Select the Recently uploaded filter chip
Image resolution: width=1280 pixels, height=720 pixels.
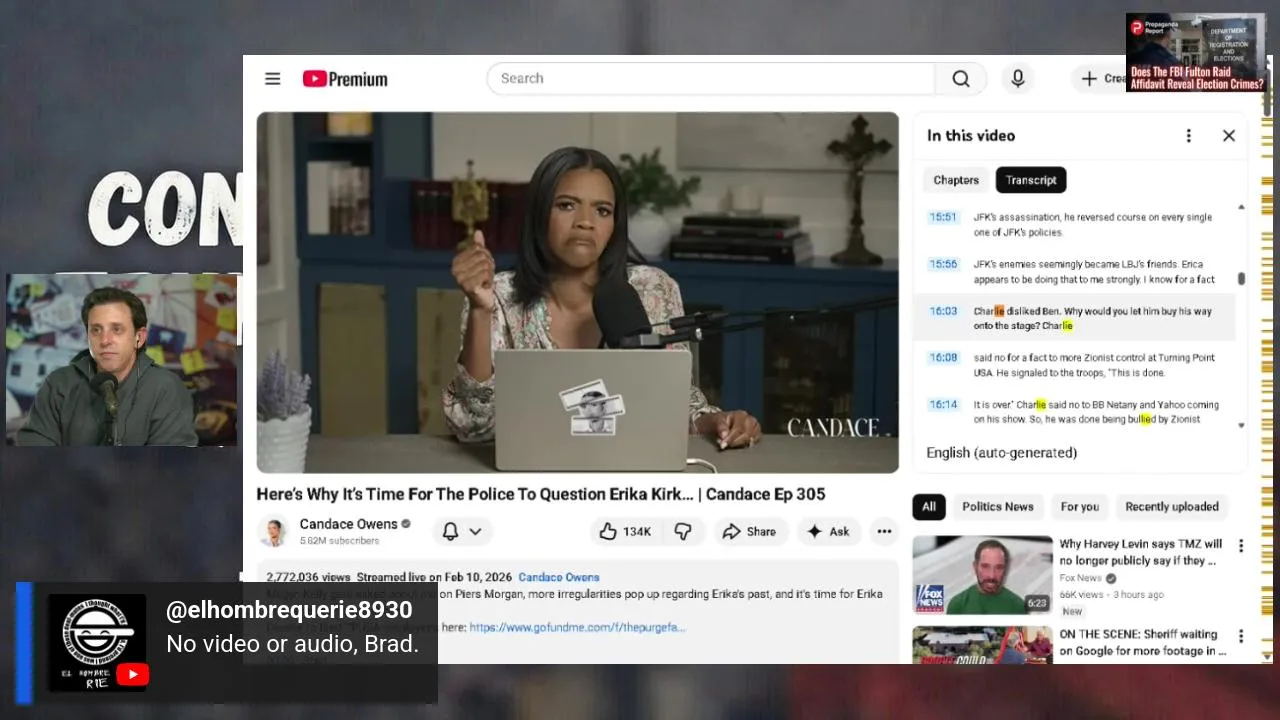click(1172, 507)
